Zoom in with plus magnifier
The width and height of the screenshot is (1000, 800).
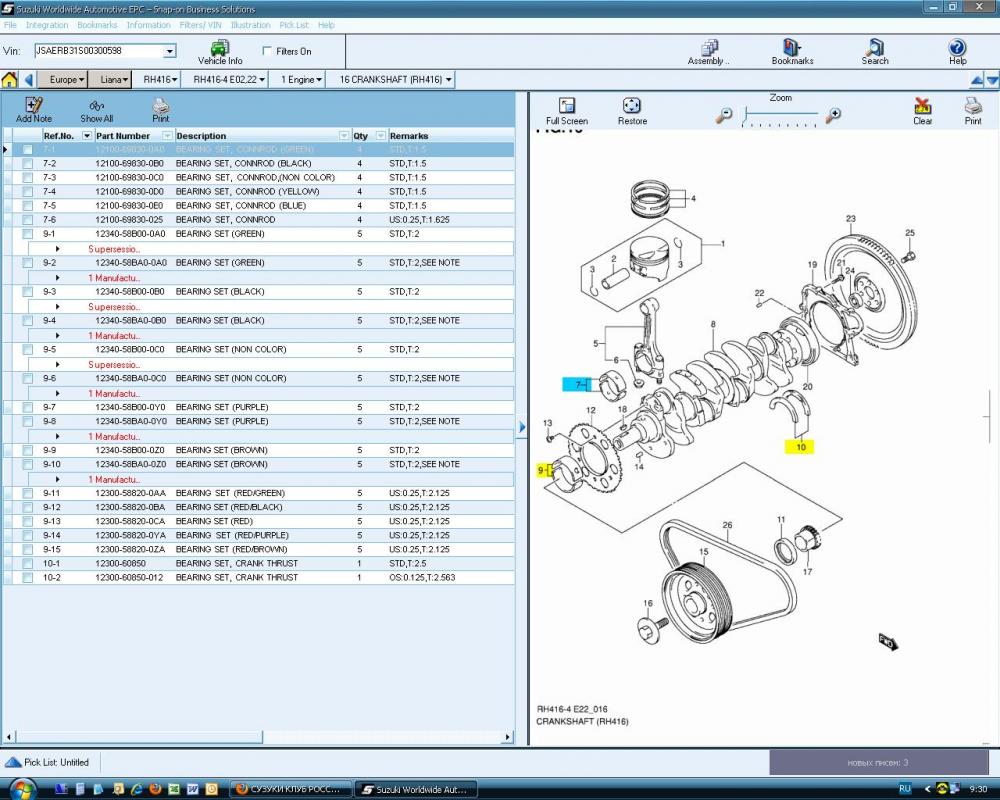click(x=833, y=115)
